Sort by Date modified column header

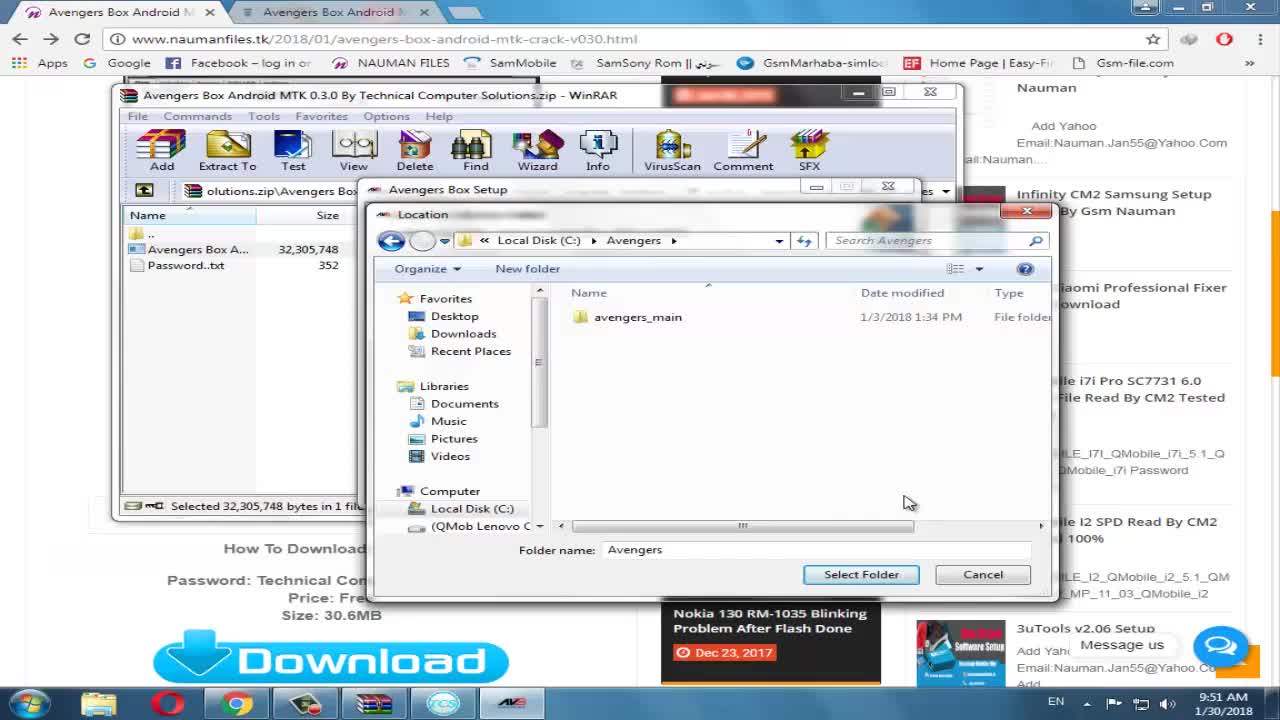coord(902,293)
